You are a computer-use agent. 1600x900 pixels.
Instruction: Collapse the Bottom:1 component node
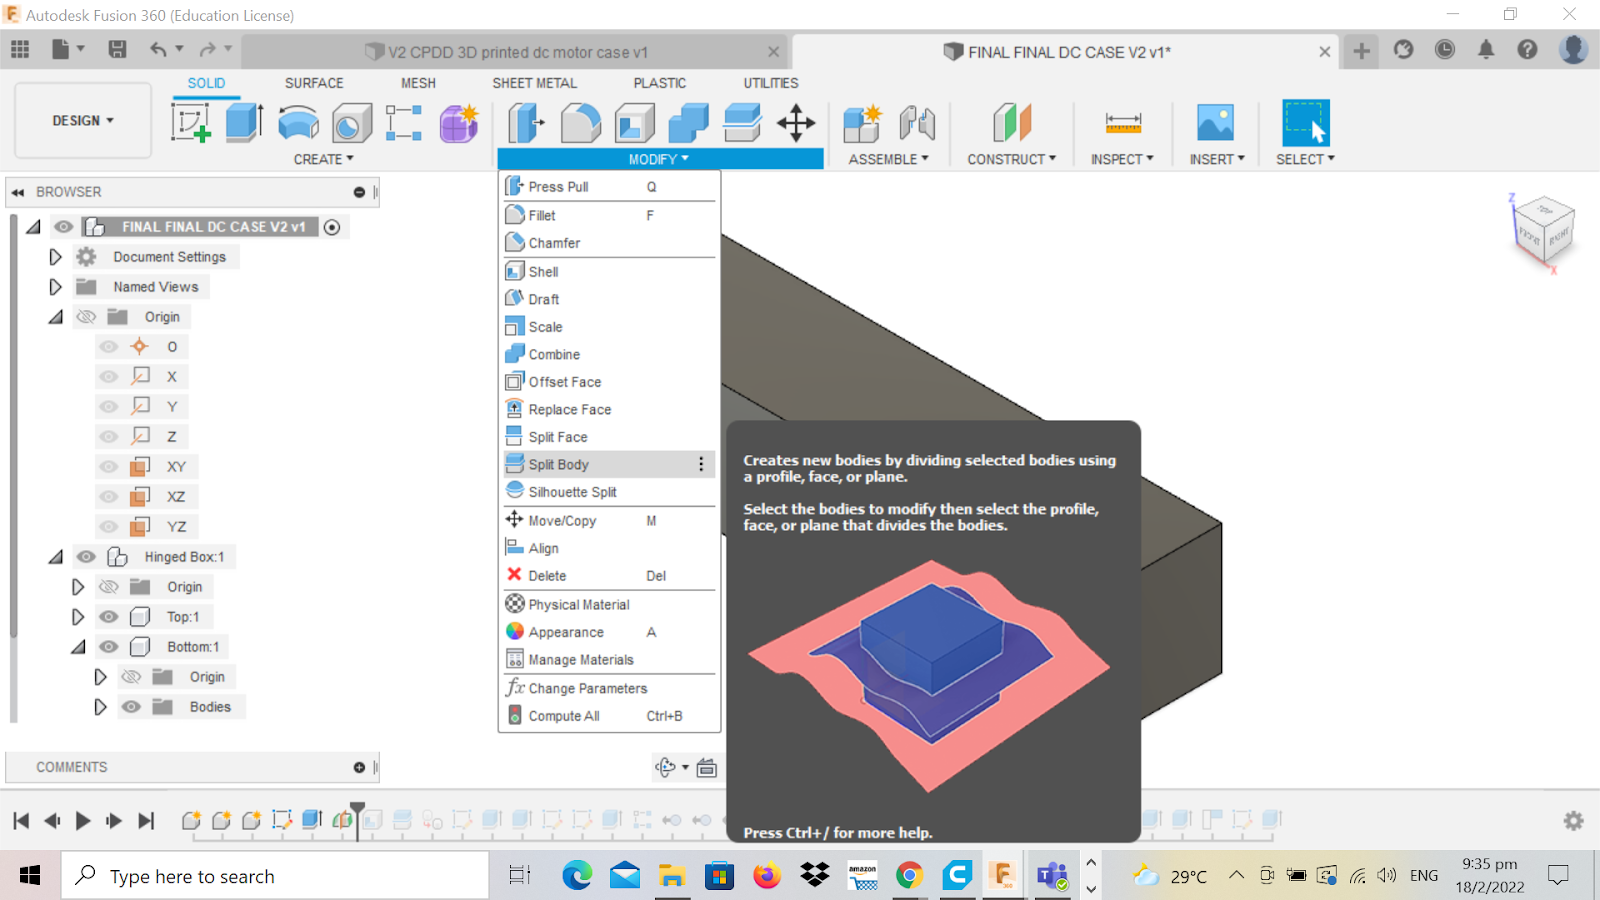(78, 647)
